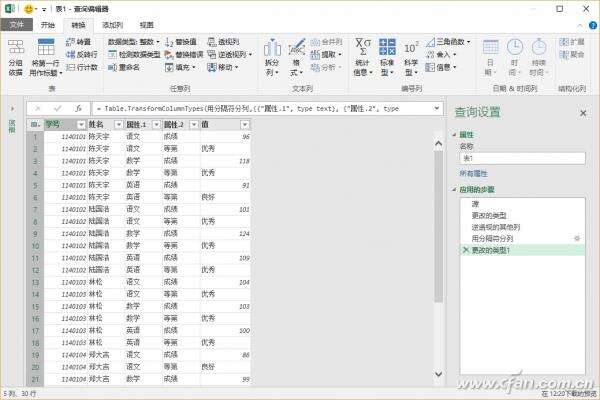This screenshot has height=400, width=600.
Task: Click the 聚合 (Aggregate) button
Action: click(x=572, y=55)
